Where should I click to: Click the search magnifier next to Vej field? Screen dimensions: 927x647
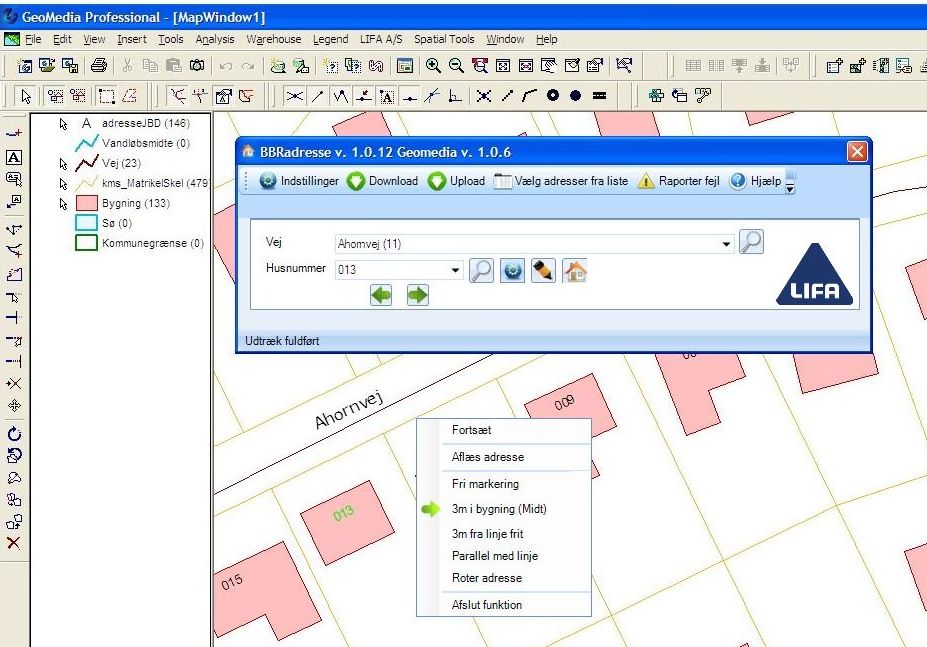751,242
